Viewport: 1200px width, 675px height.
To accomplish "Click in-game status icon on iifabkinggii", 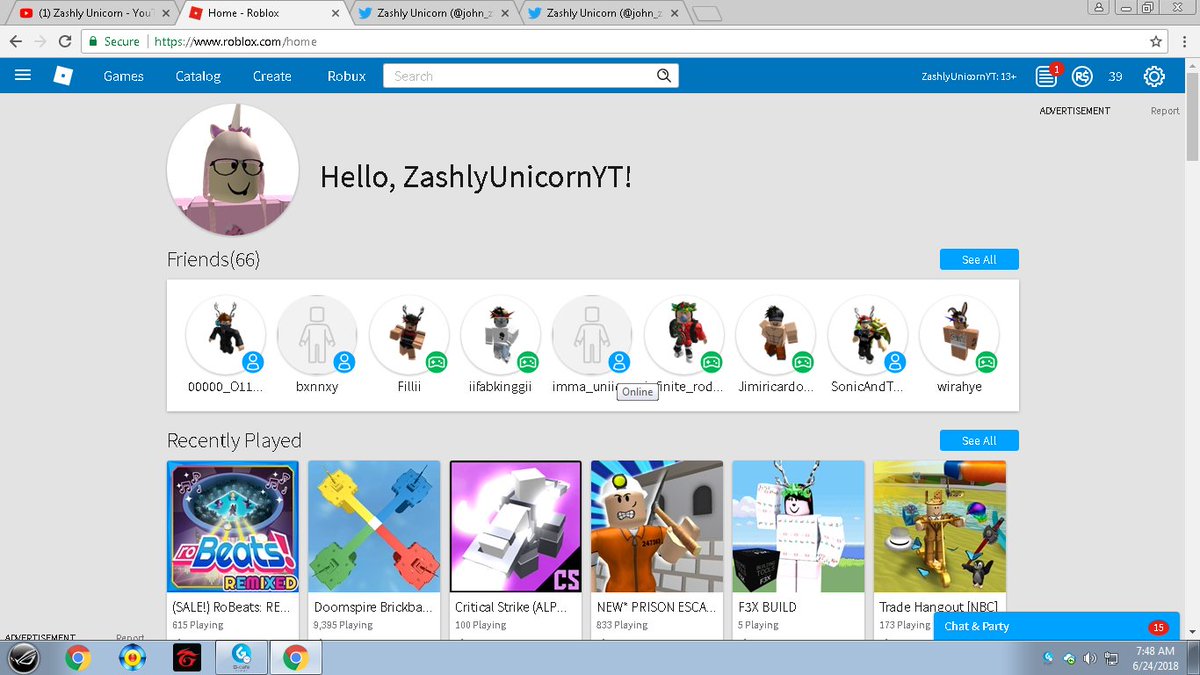I will (x=528, y=362).
